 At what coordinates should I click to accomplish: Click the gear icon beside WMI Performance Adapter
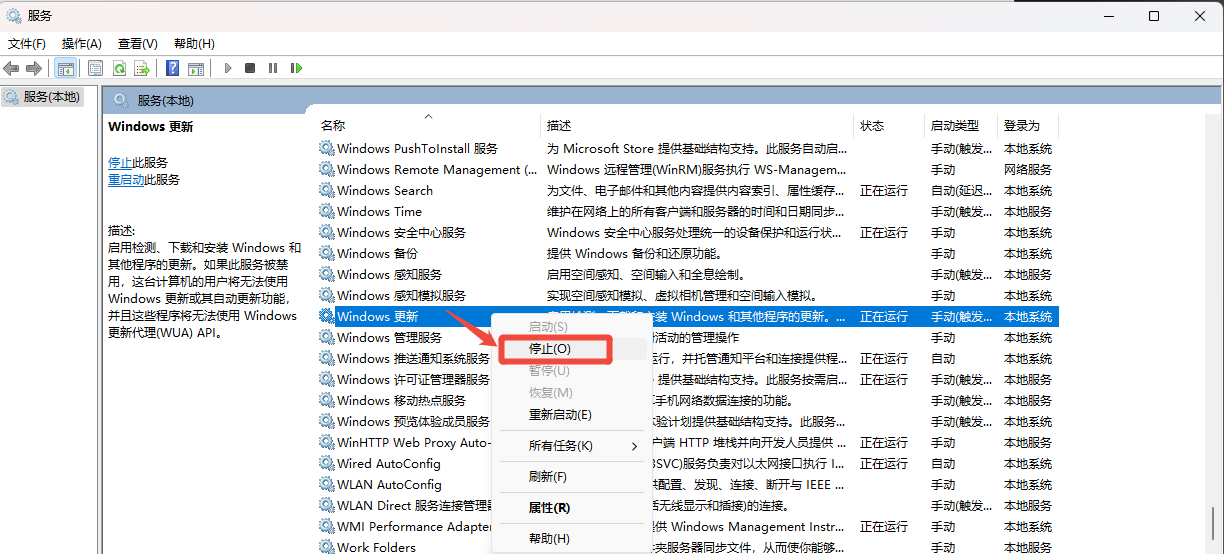tap(327, 526)
